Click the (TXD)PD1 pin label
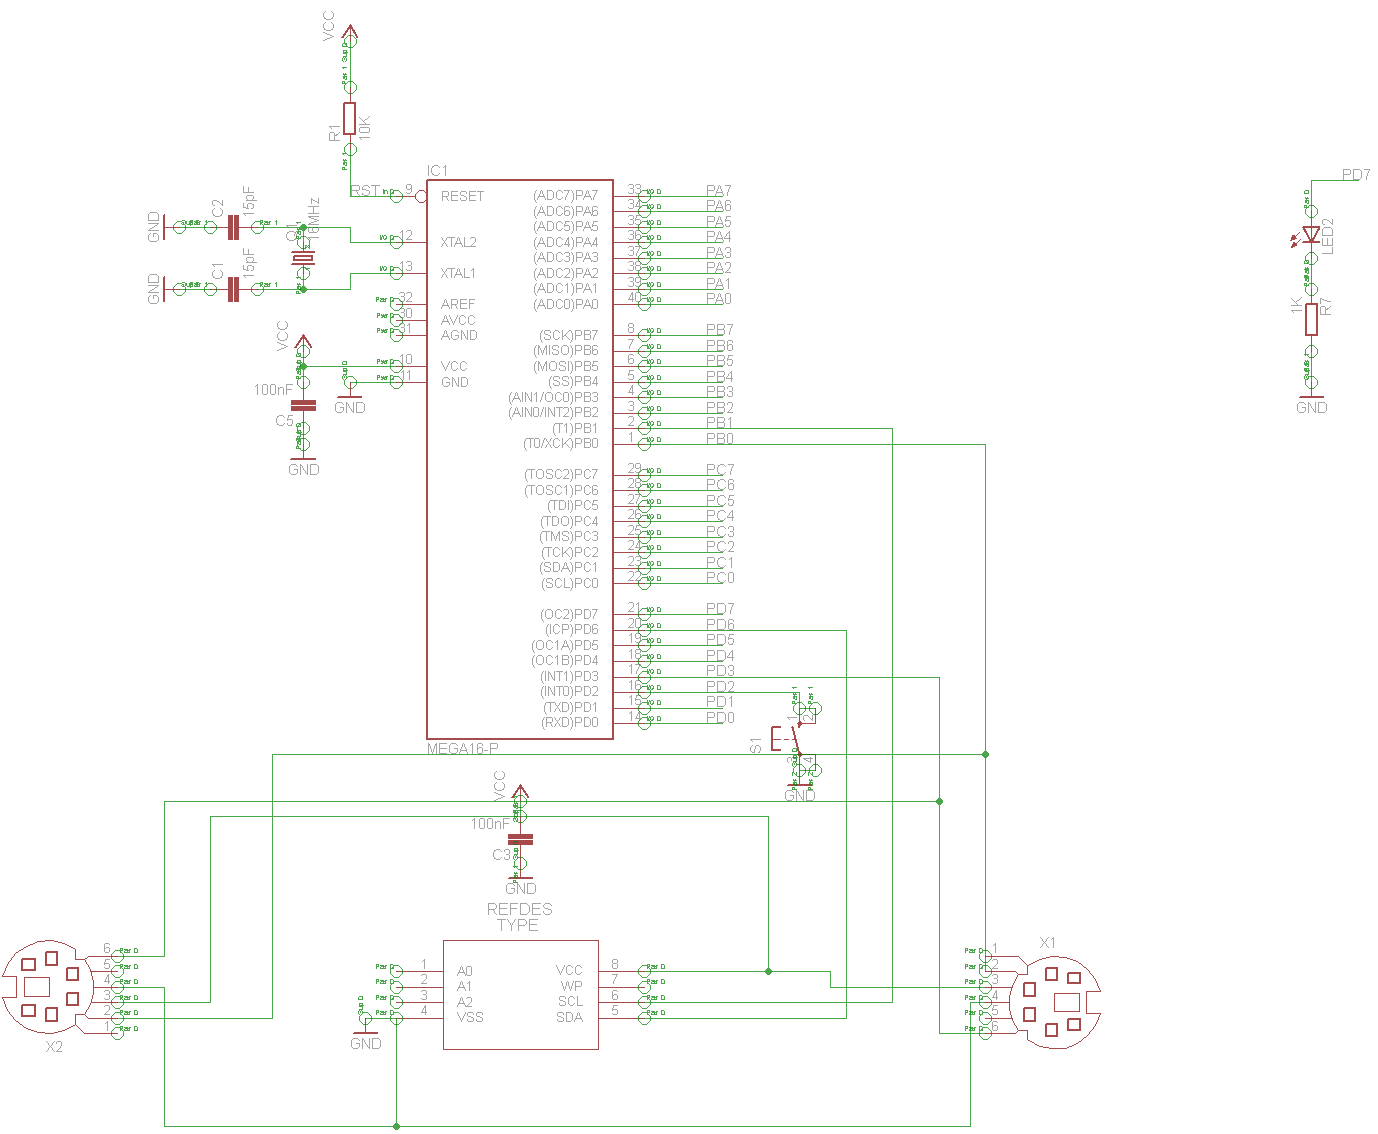This screenshot has width=1378, height=1134. pos(570,707)
